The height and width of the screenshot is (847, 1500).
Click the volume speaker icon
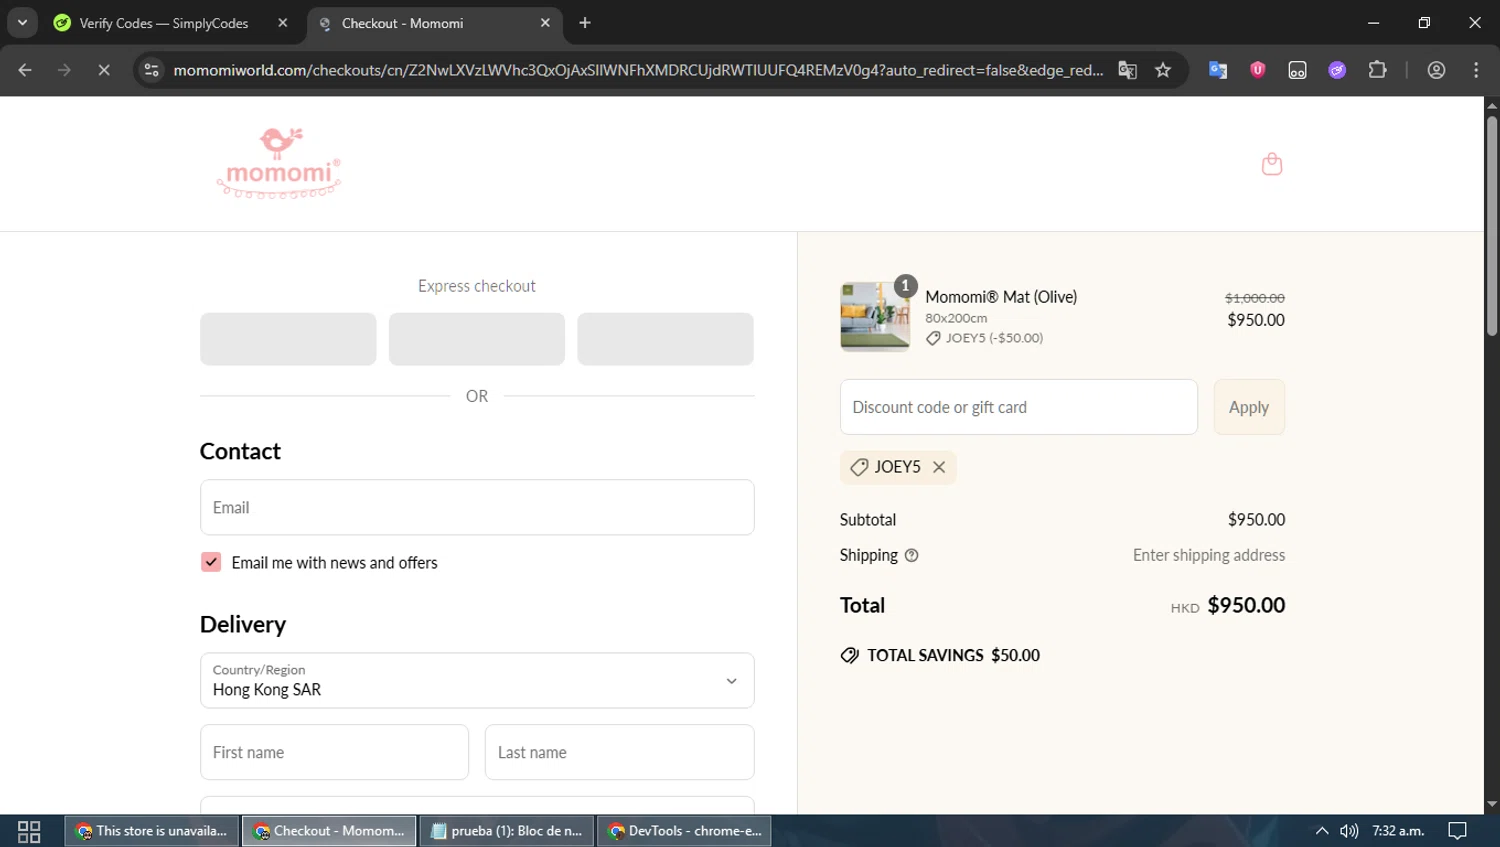(x=1349, y=831)
